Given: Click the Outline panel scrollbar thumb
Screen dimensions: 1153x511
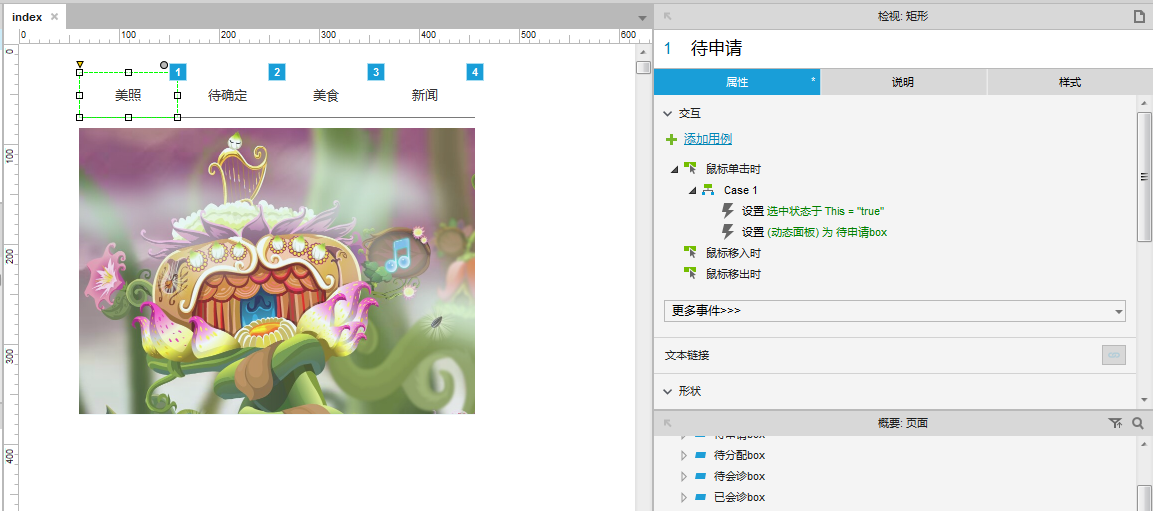Looking at the screenshot, I should pos(1144,497).
